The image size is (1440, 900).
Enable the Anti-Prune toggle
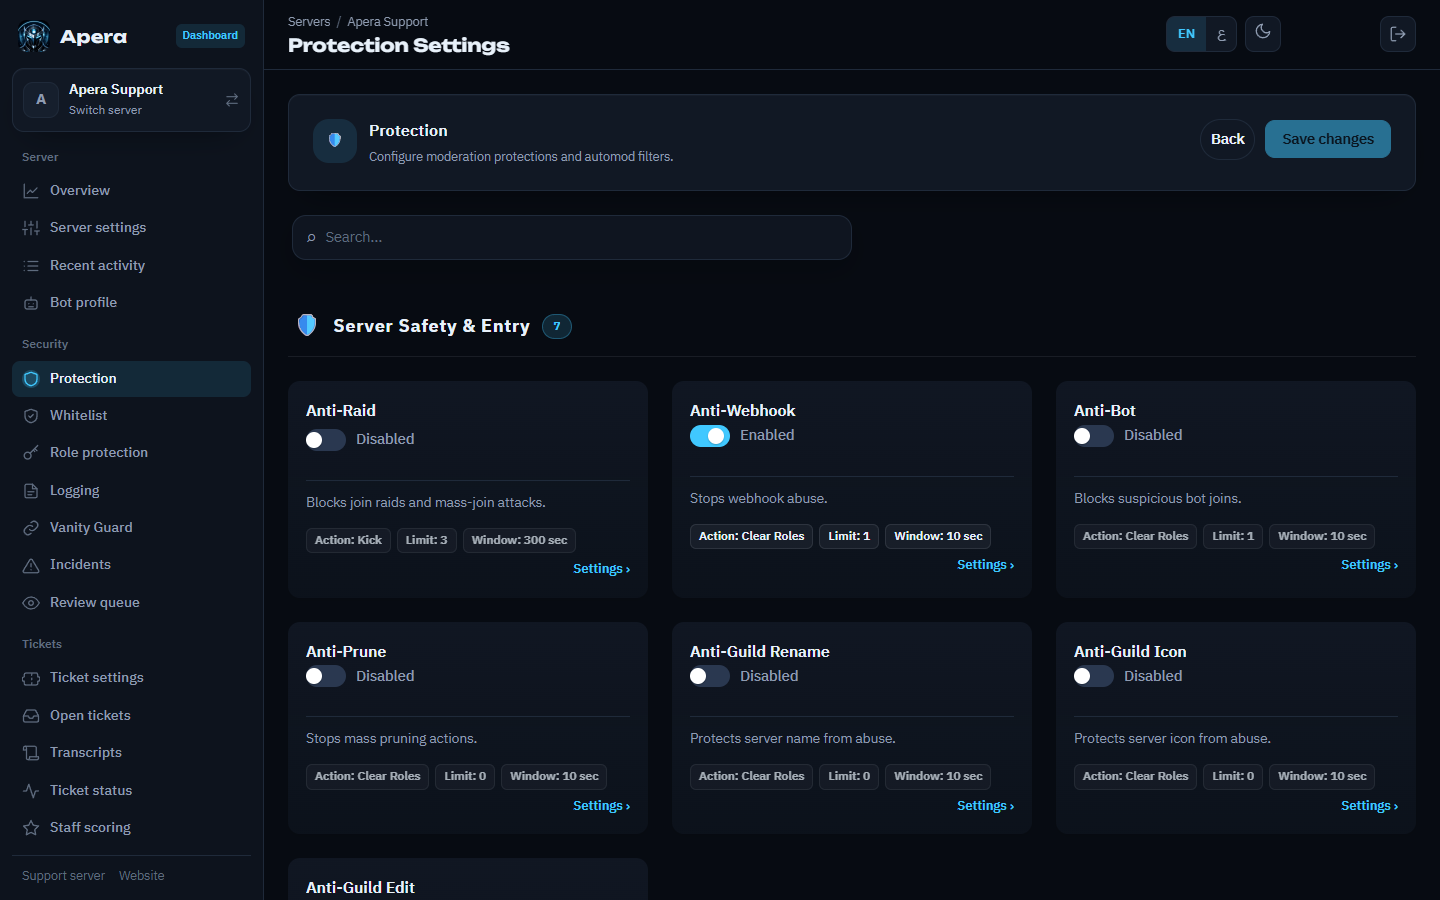click(x=325, y=677)
